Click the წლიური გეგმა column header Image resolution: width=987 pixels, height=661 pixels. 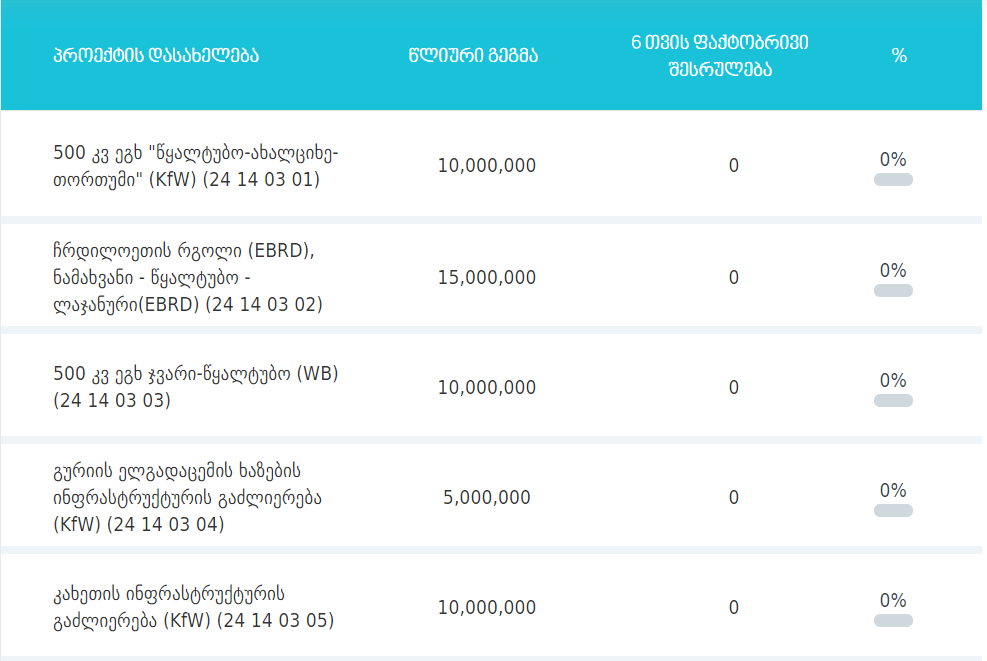tap(487, 55)
